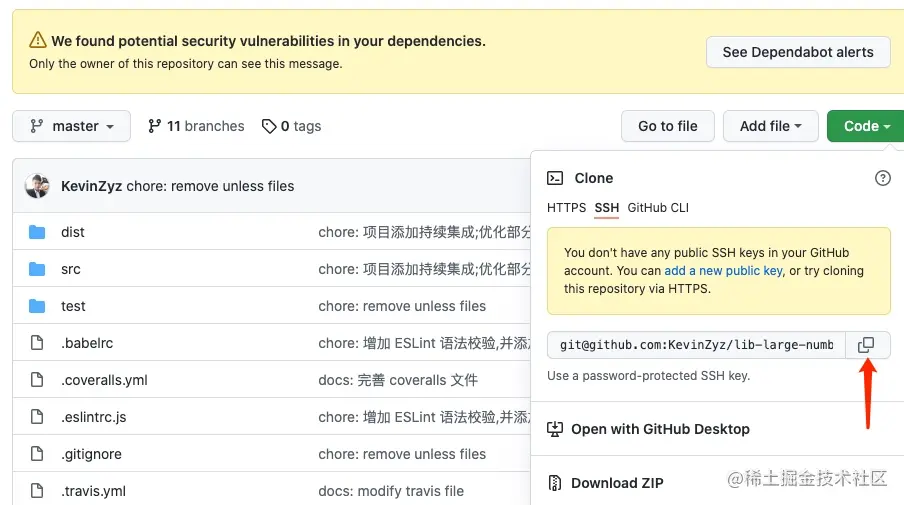Screen dimensions: 904x505
Task: Expand the Add file dropdown
Action: pos(771,126)
